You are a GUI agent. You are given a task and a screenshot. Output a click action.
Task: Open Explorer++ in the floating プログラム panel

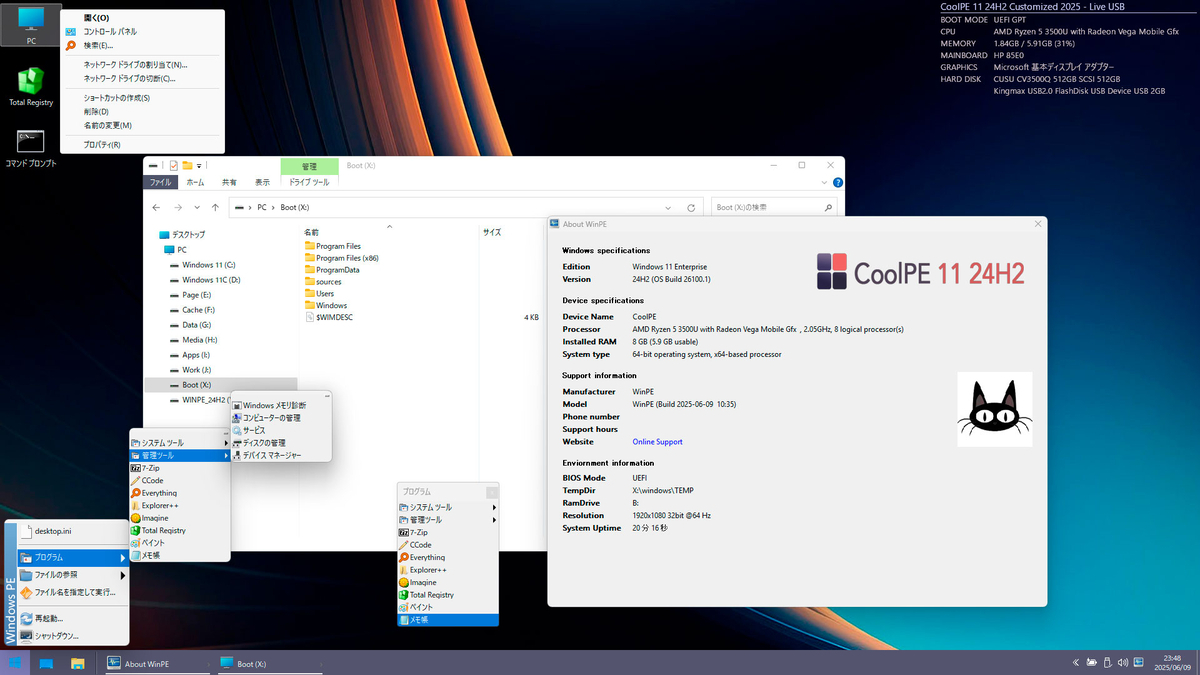tap(448, 570)
